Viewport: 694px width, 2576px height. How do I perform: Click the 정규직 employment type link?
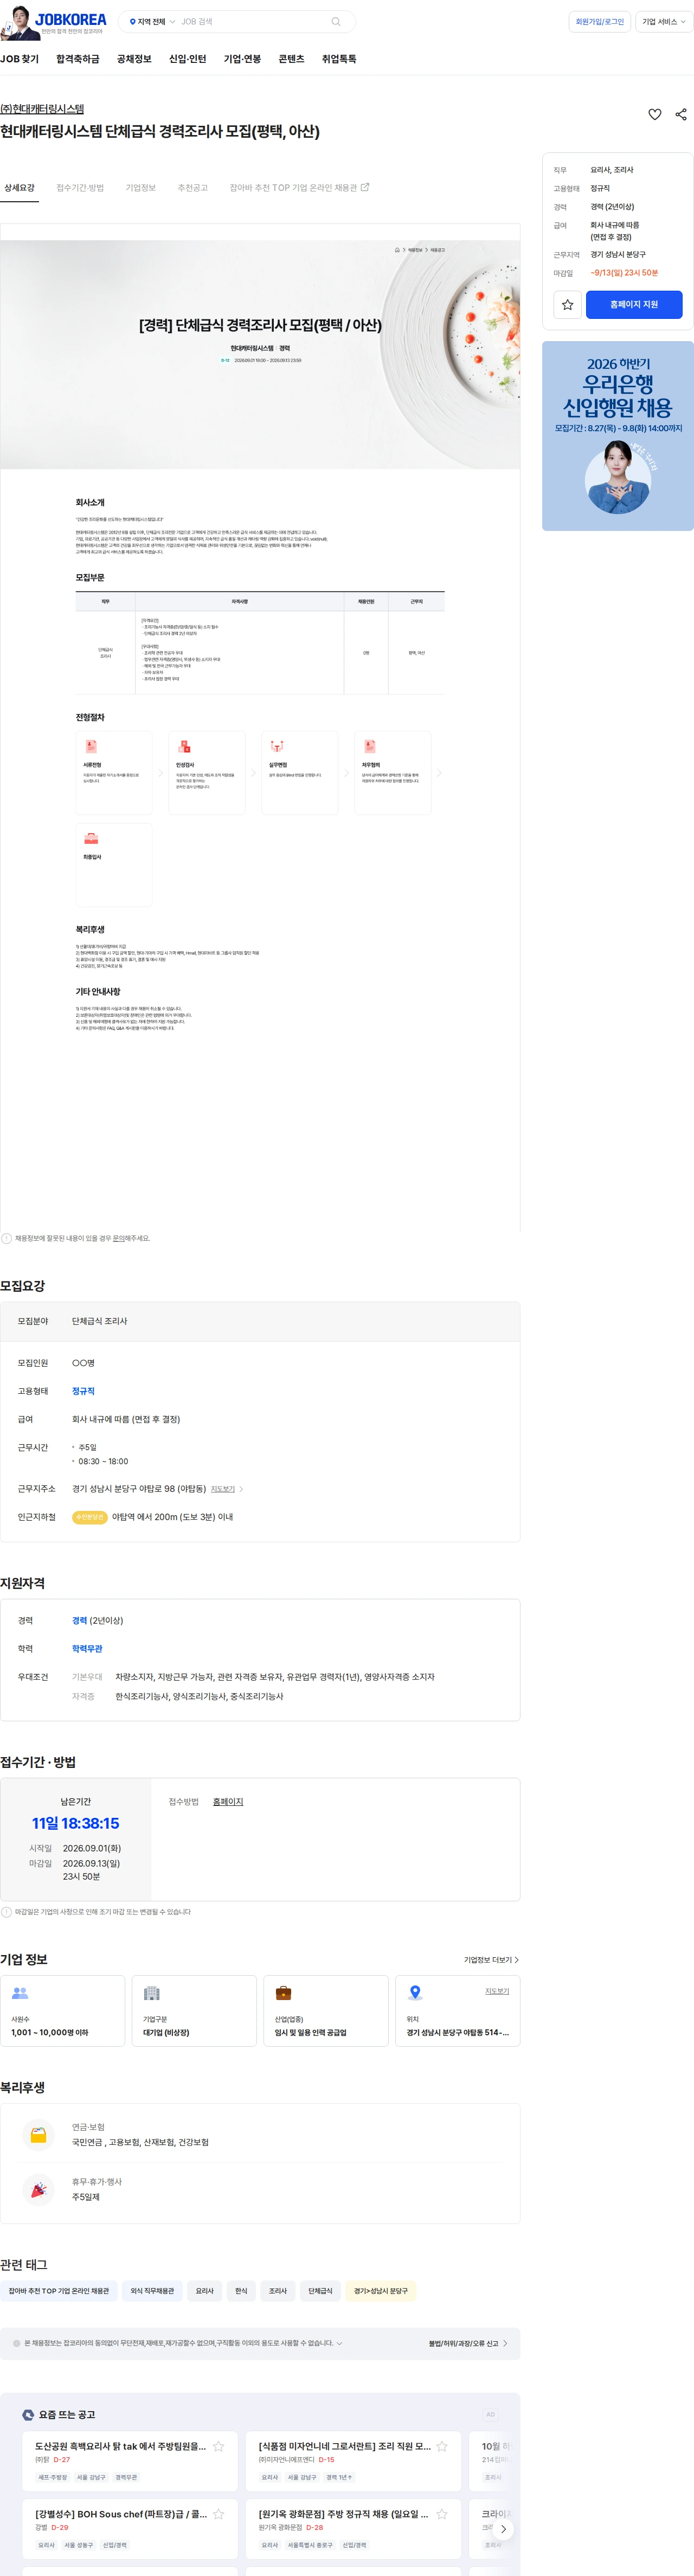[83, 1391]
